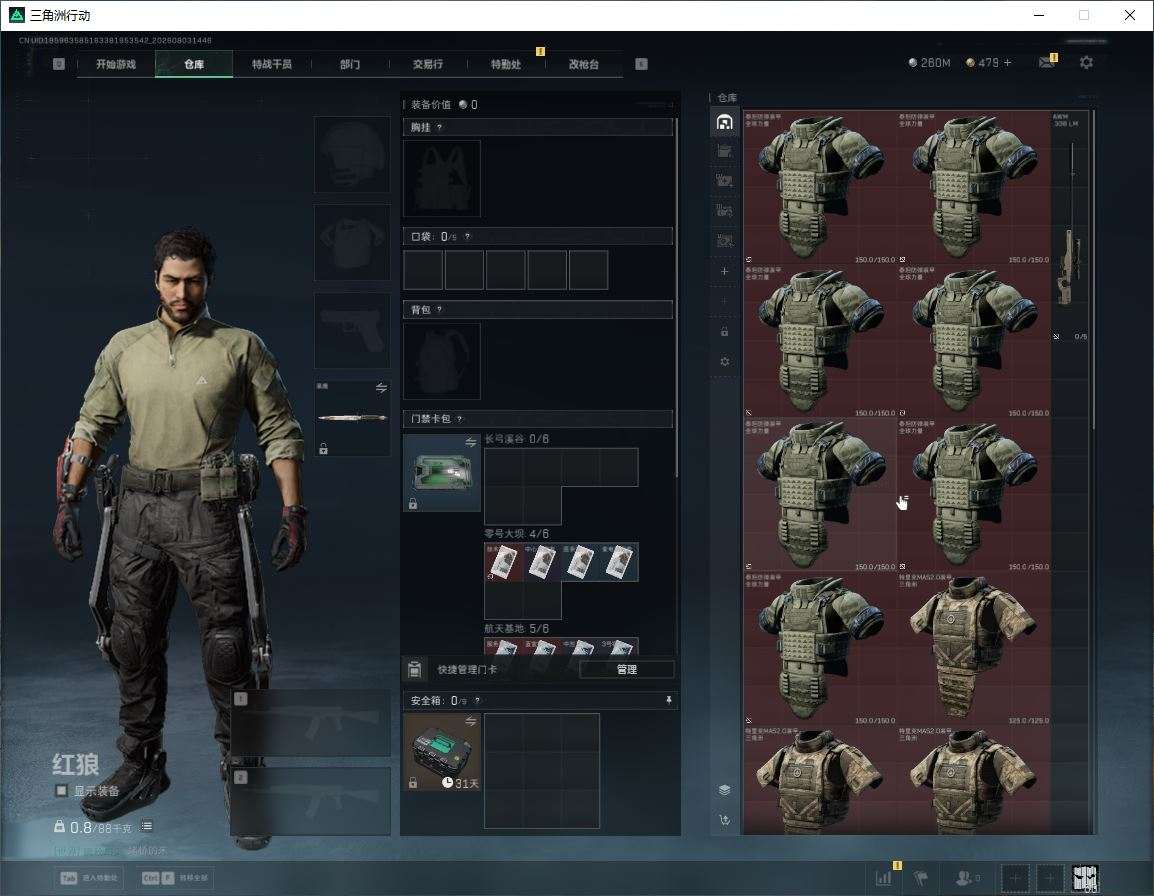The image size is (1154, 896).
Task: Click the 260M currency balance
Action: pos(930,63)
